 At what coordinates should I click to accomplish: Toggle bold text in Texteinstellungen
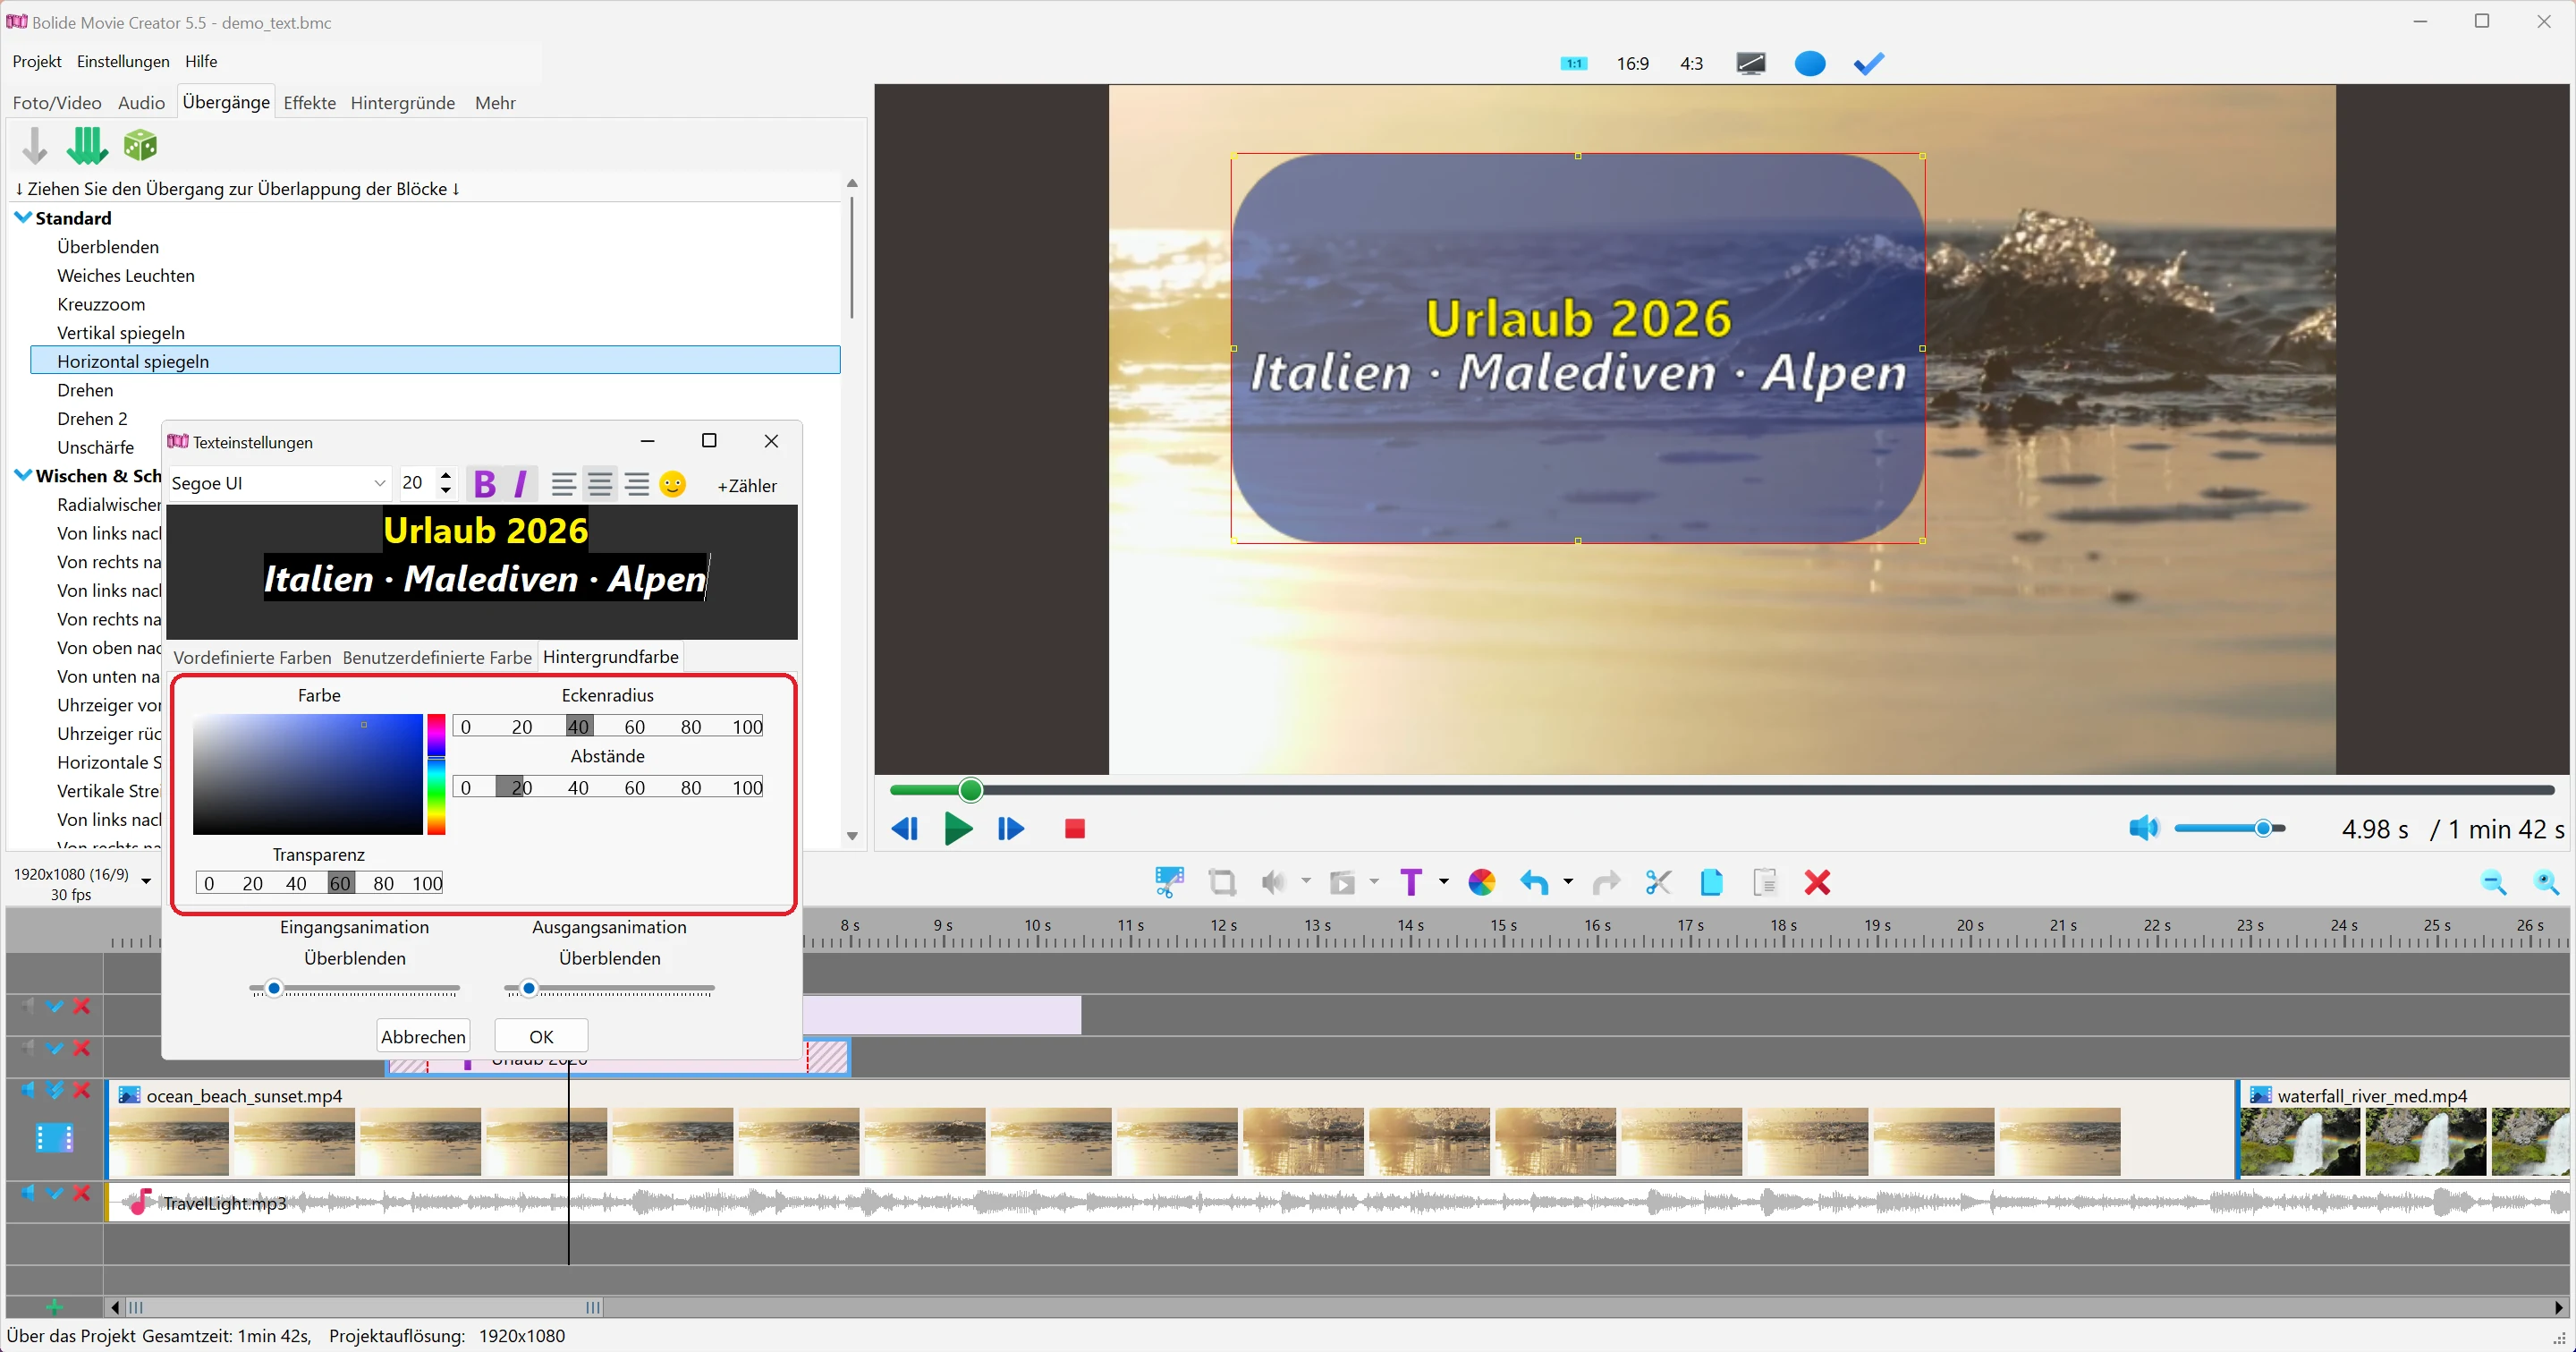tap(485, 485)
